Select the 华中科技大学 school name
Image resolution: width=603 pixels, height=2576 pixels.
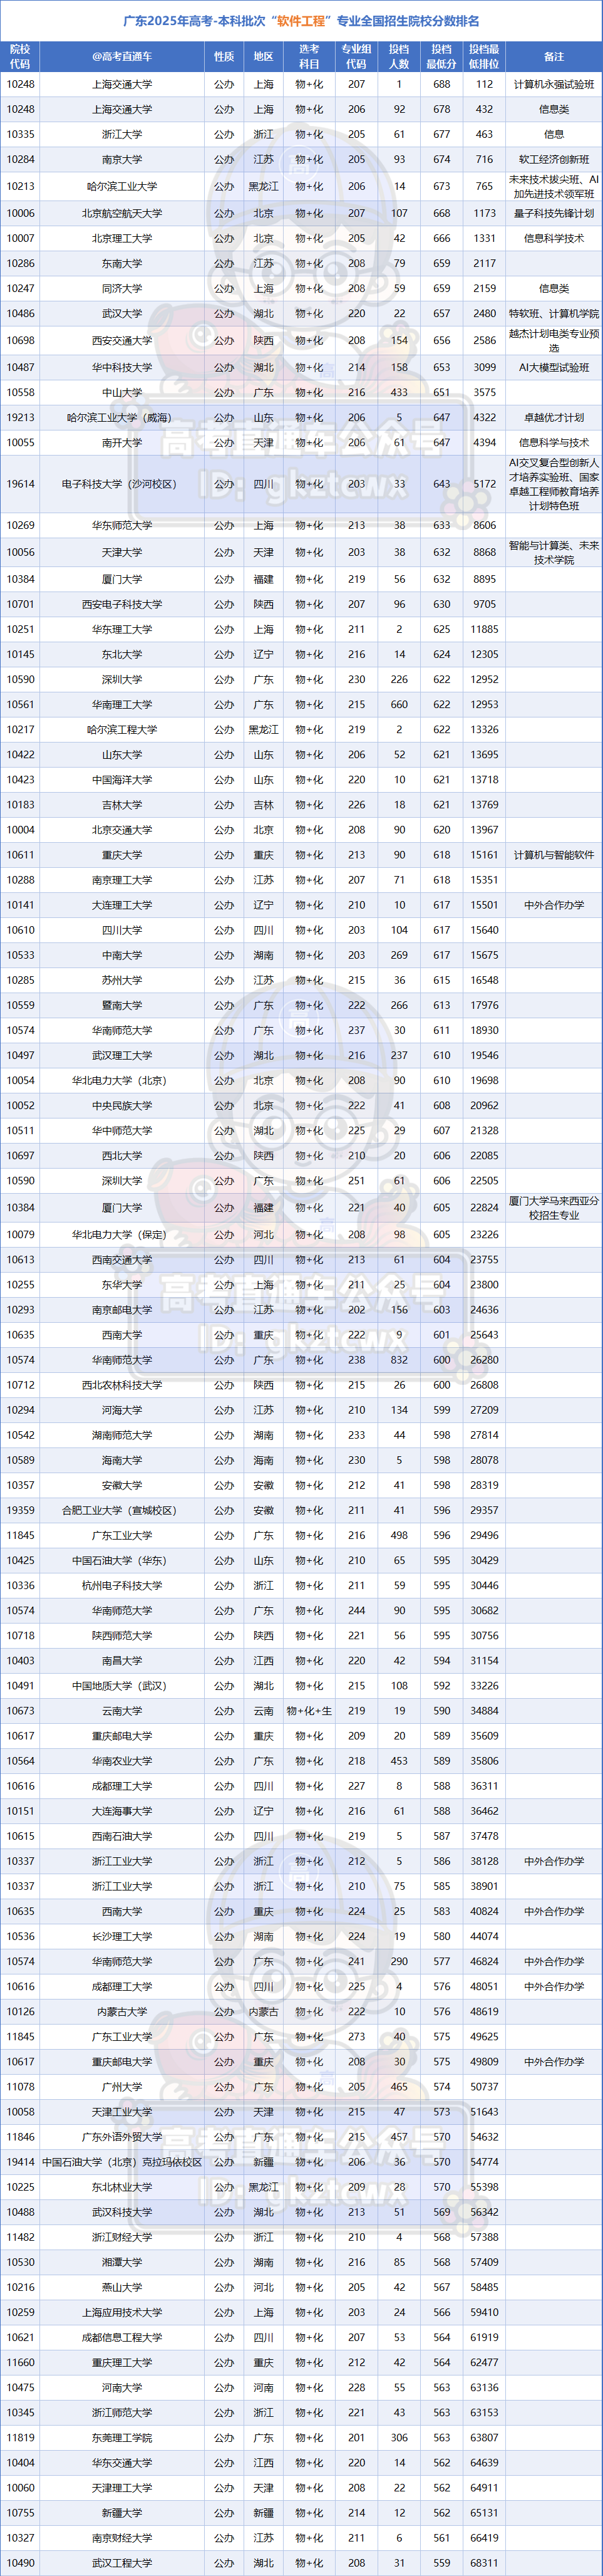coord(122,367)
